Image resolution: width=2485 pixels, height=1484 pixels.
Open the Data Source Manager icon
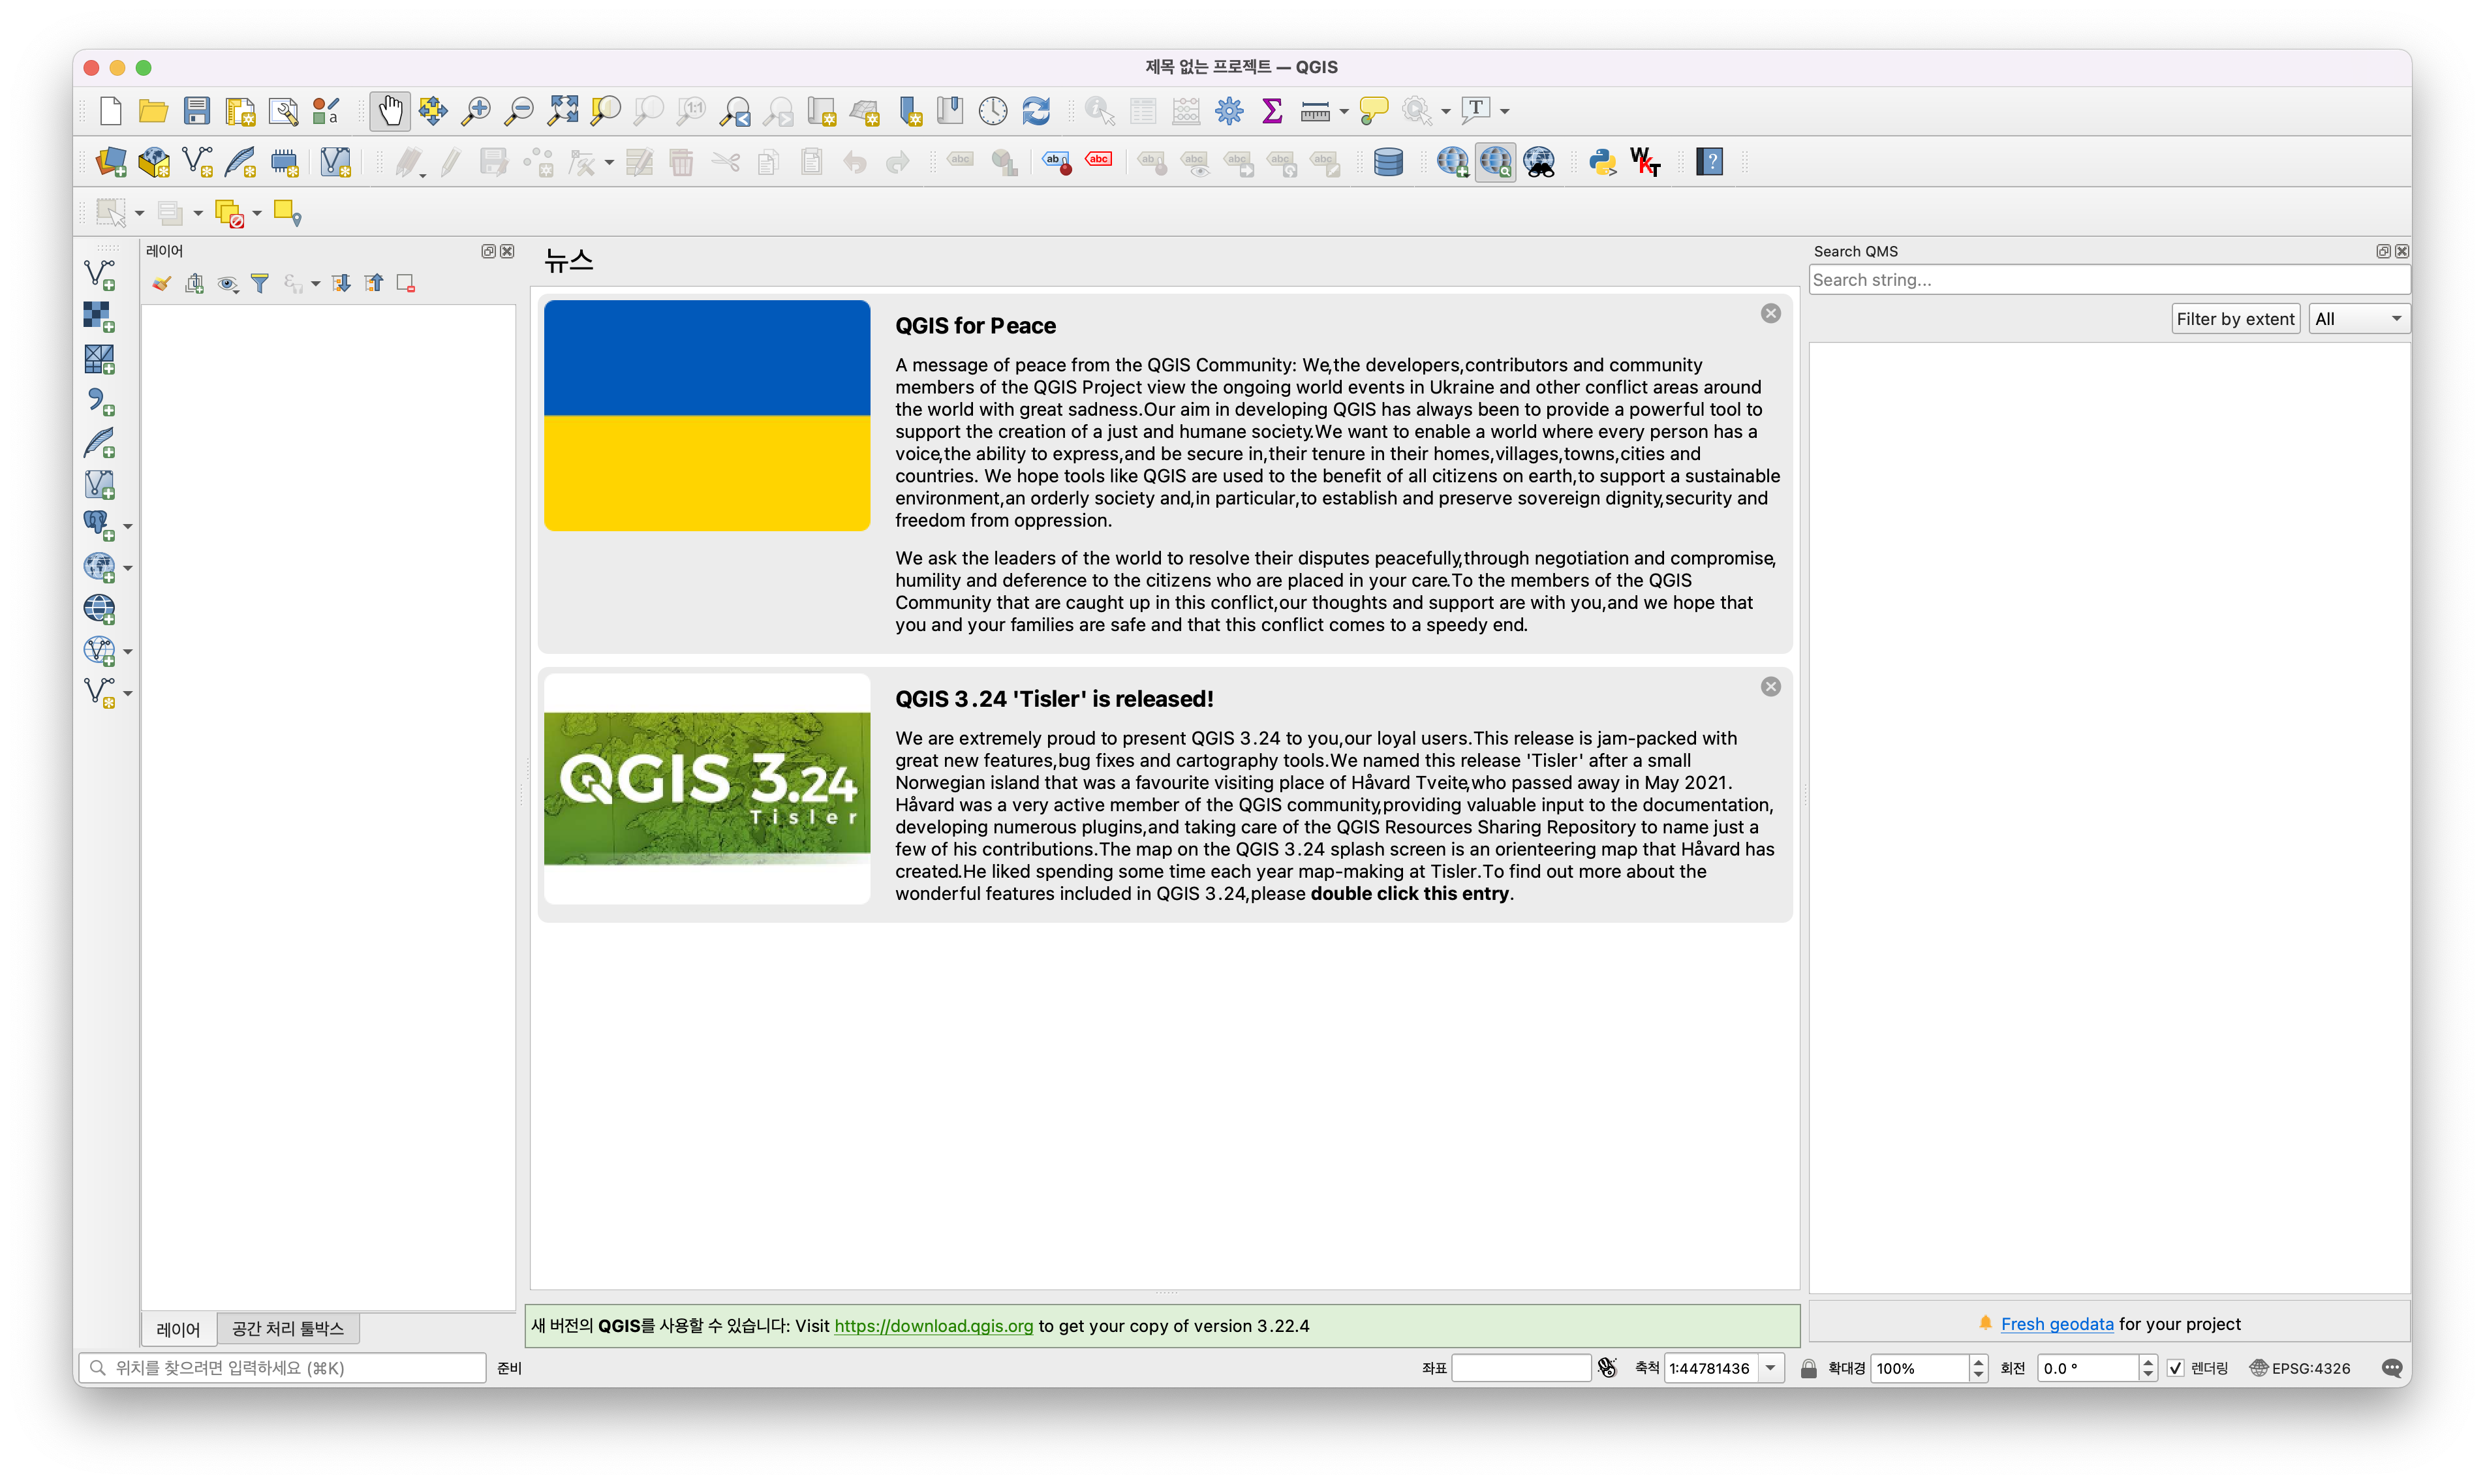[x=111, y=162]
